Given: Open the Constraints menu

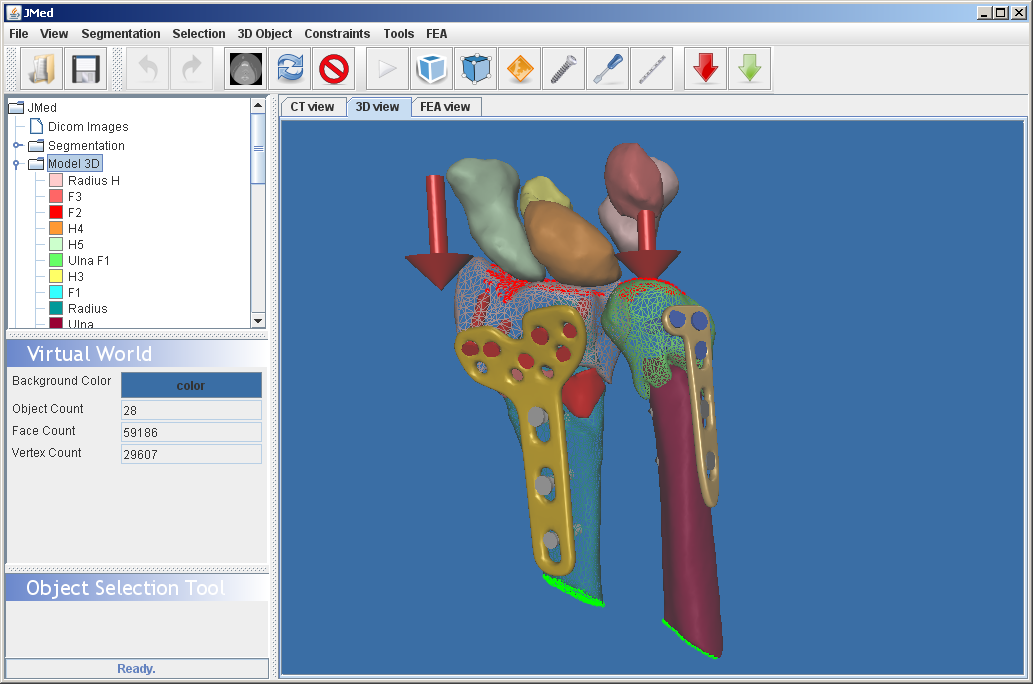Looking at the screenshot, I should [x=337, y=34].
